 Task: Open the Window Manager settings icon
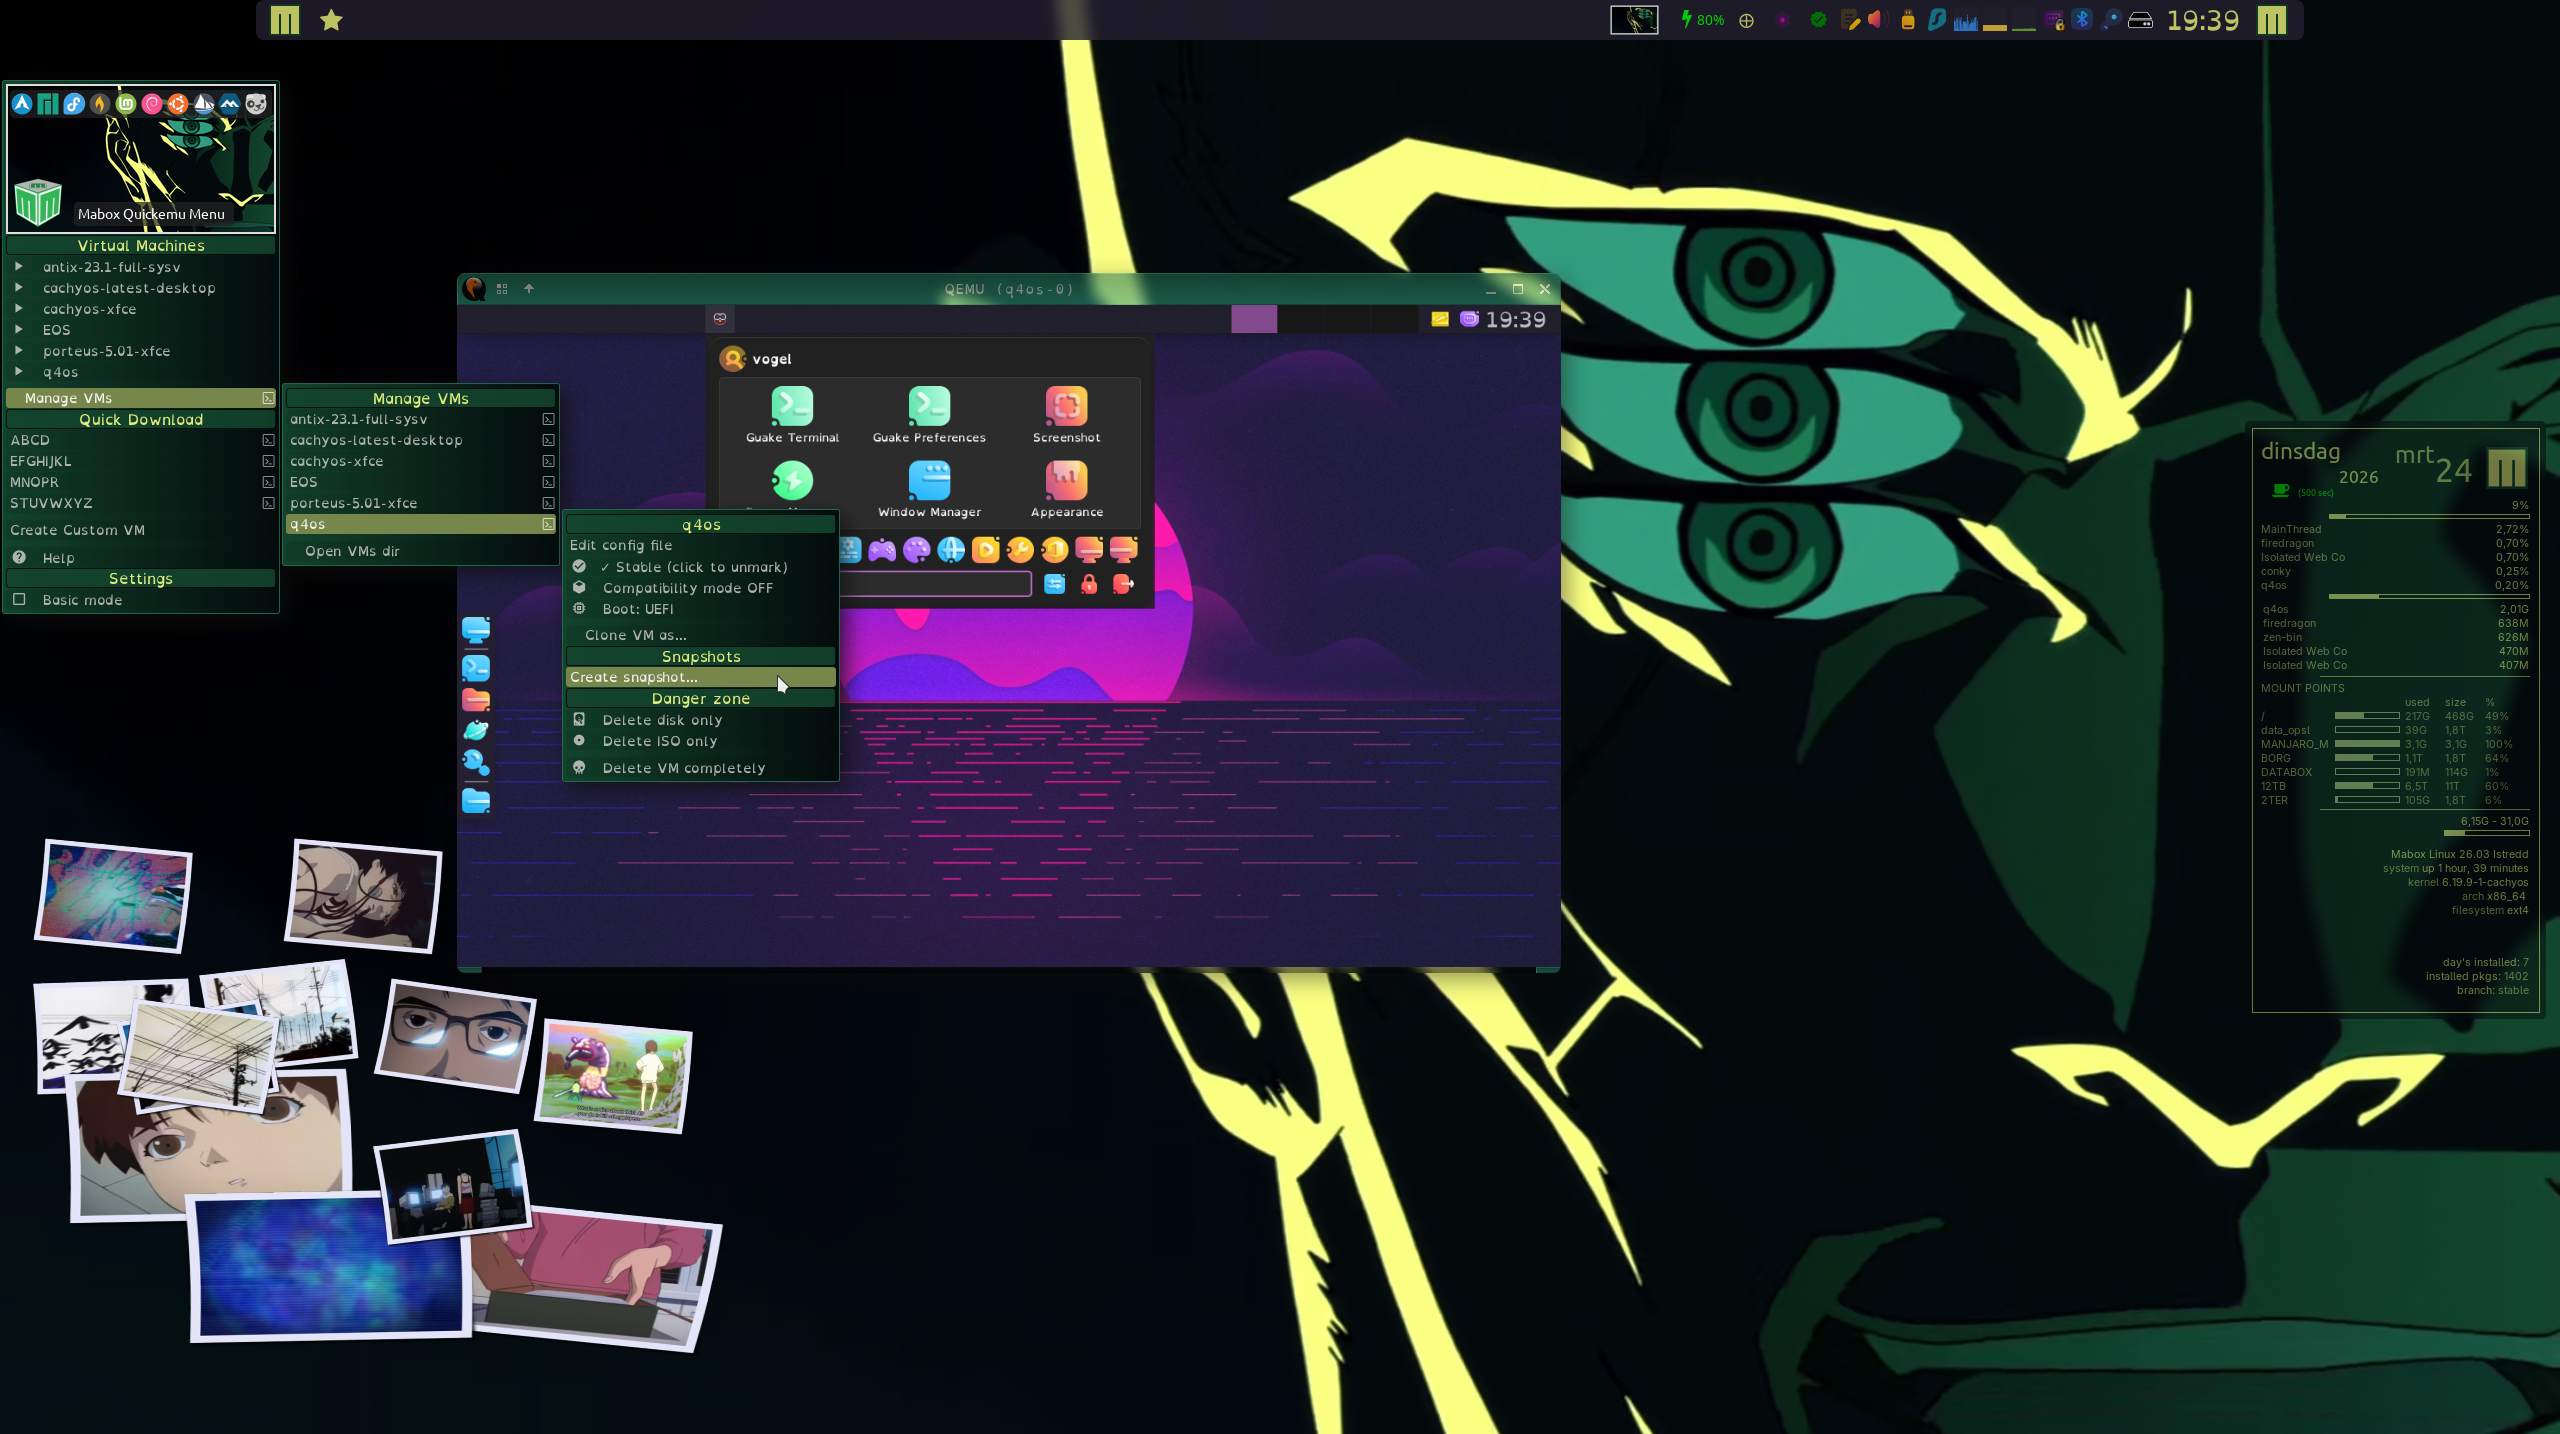coord(929,481)
